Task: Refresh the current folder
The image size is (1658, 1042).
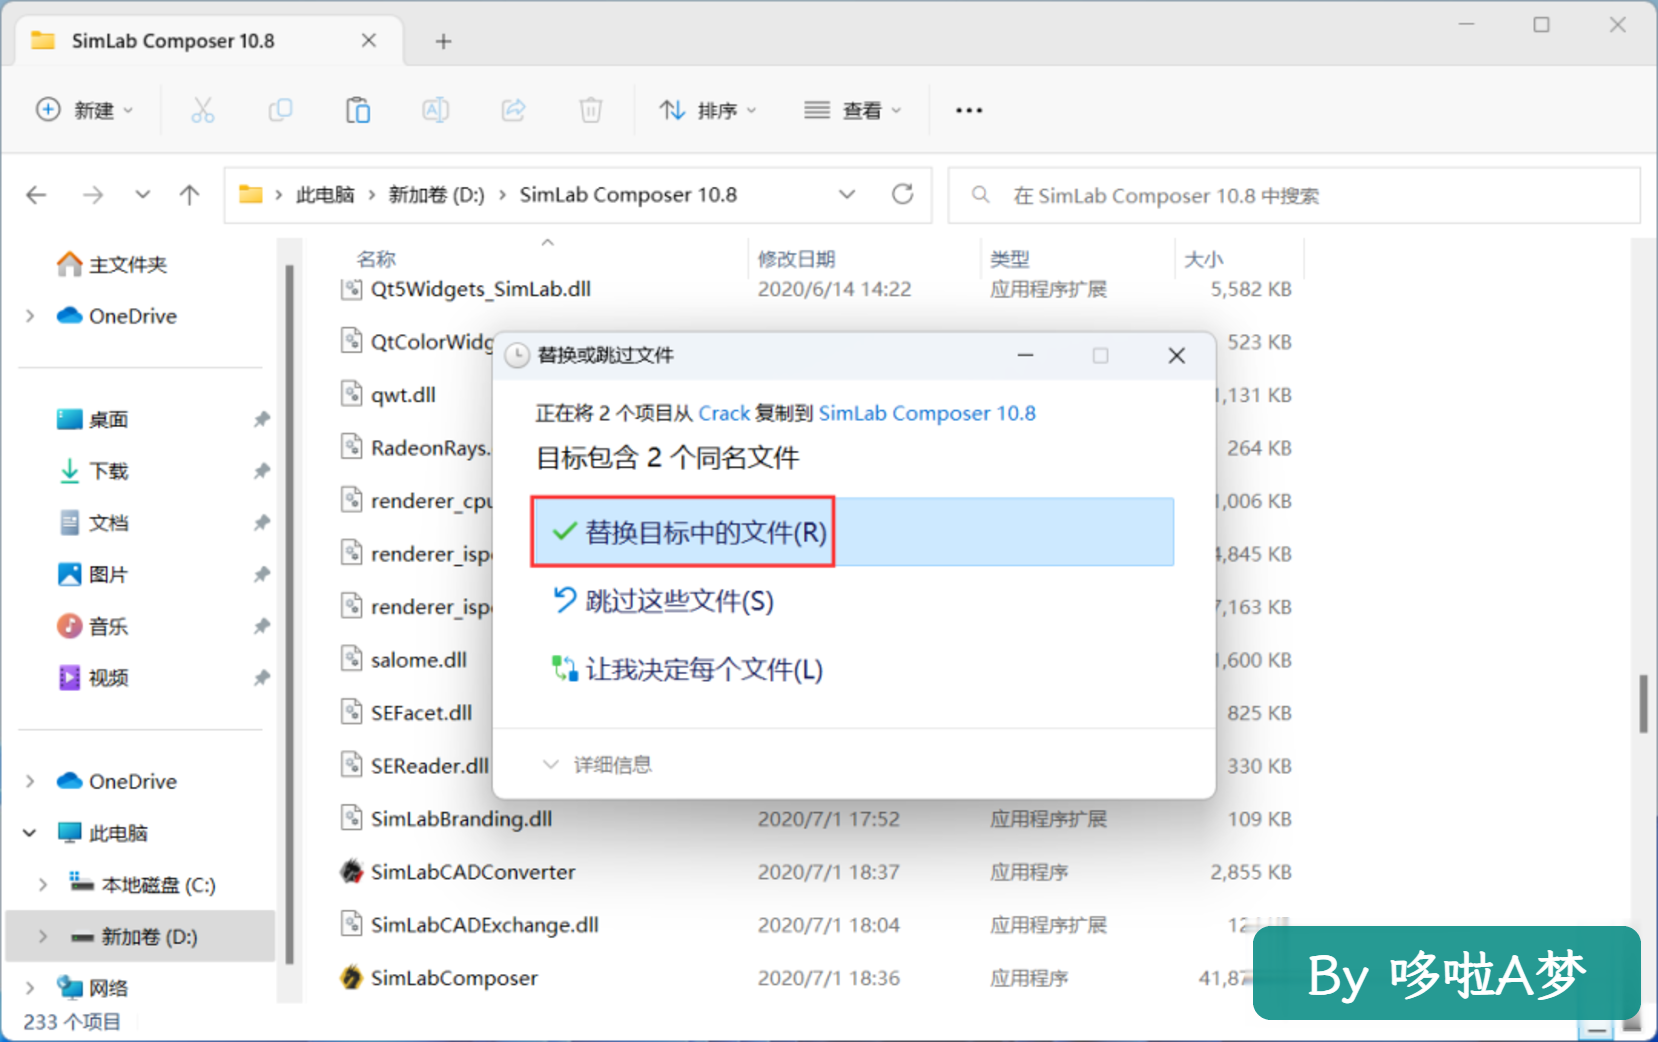Action: coord(903,194)
